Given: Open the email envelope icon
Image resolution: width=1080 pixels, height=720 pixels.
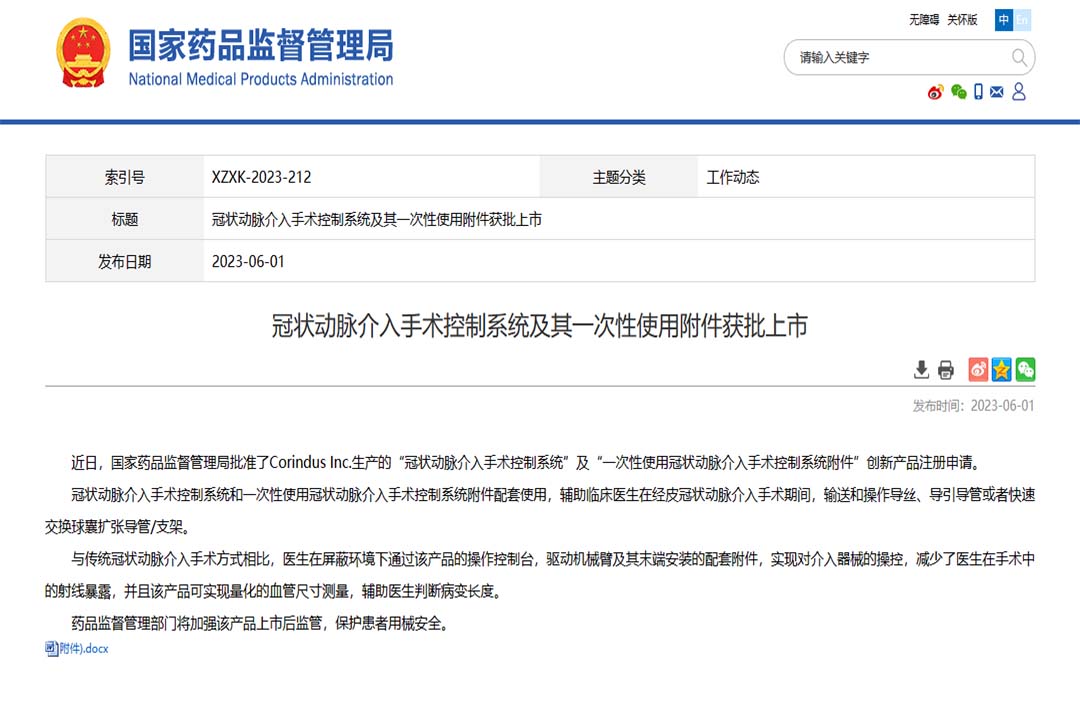Looking at the screenshot, I should 997,92.
